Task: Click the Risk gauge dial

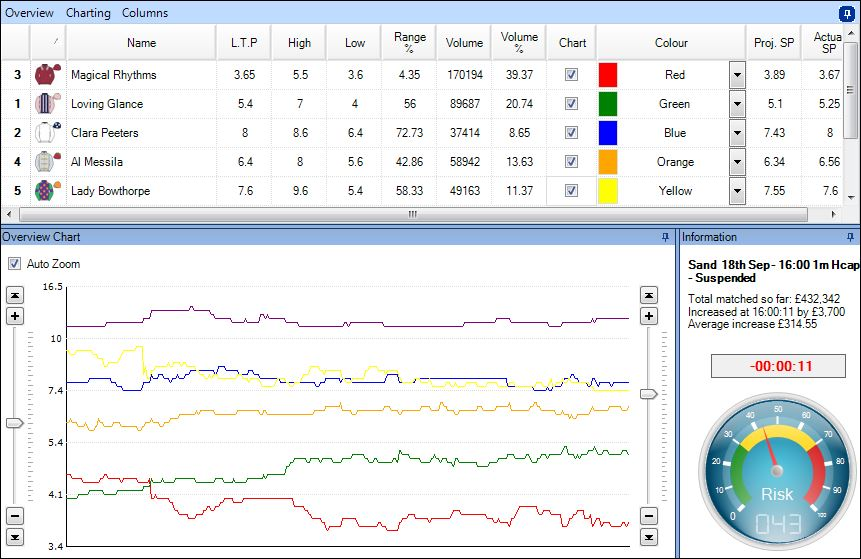Action: (x=776, y=471)
